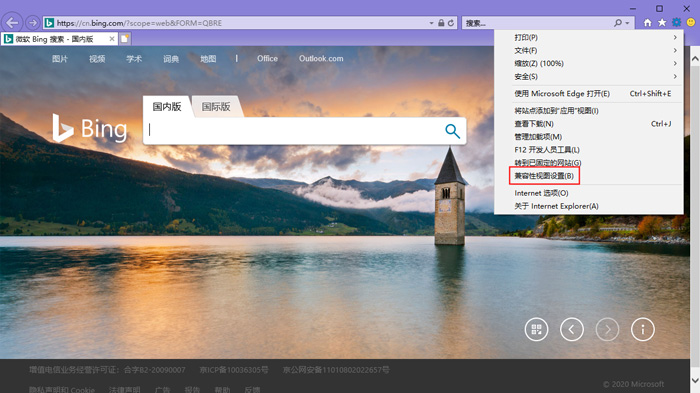The height and width of the screenshot is (393, 700).
Task: Open the Outlook.com link
Action: pyautogui.click(x=321, y=59)
